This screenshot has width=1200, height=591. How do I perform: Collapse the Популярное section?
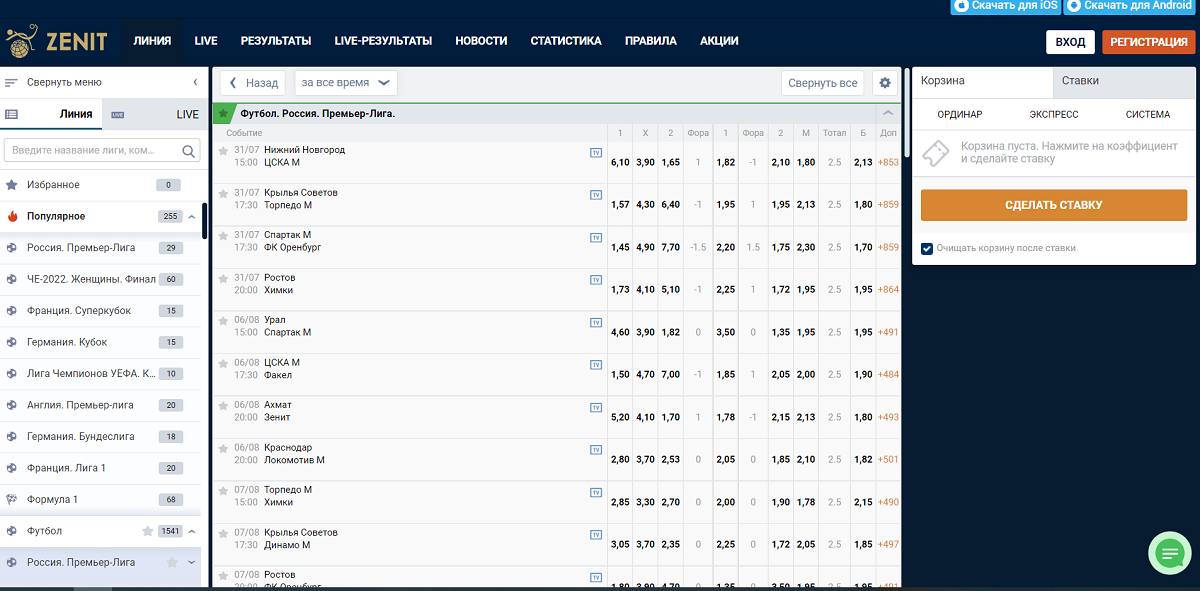(191, 217)
